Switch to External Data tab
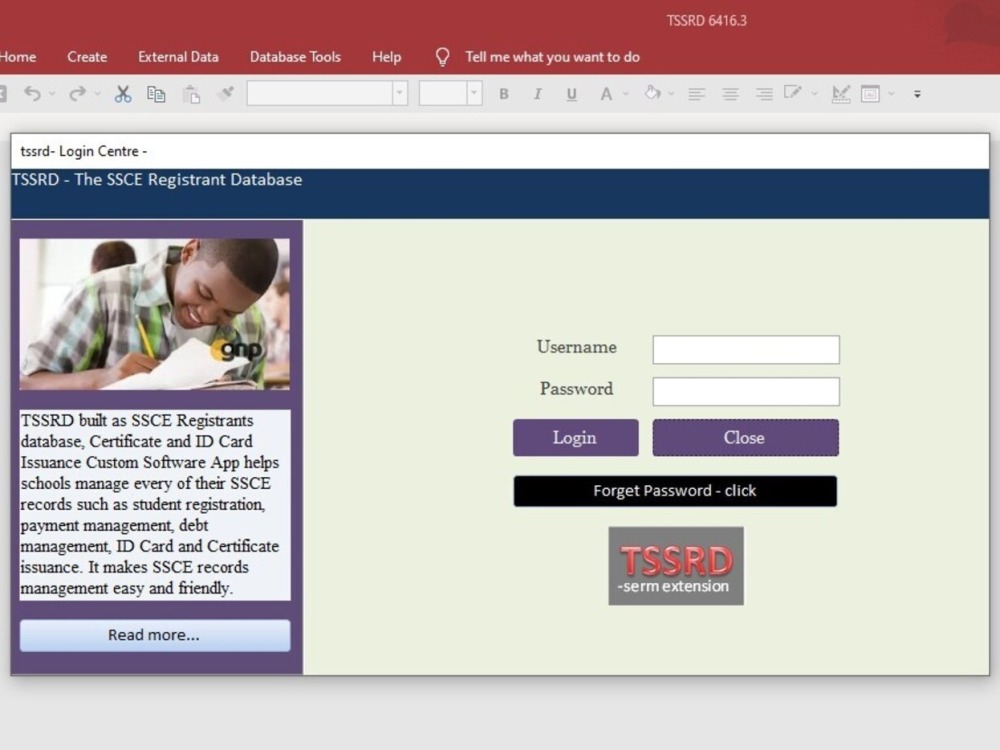Screen dimensions: 1000x750 point(179,57)
